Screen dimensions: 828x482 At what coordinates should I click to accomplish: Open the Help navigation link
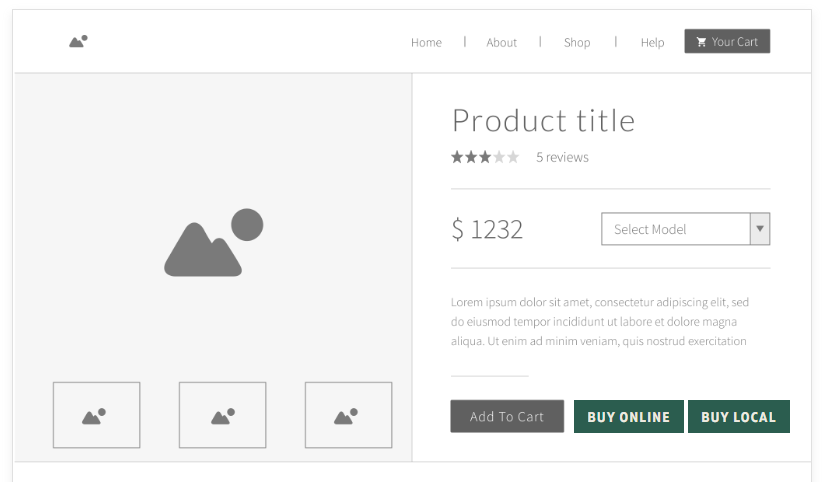(652, 42)
